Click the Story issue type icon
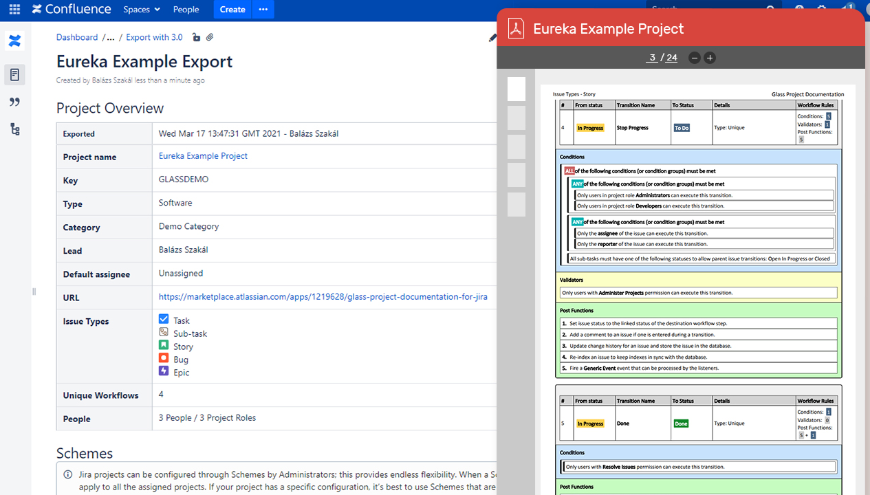Image resolution: width=870 pixels, height=495 pixels. [164, 345]
